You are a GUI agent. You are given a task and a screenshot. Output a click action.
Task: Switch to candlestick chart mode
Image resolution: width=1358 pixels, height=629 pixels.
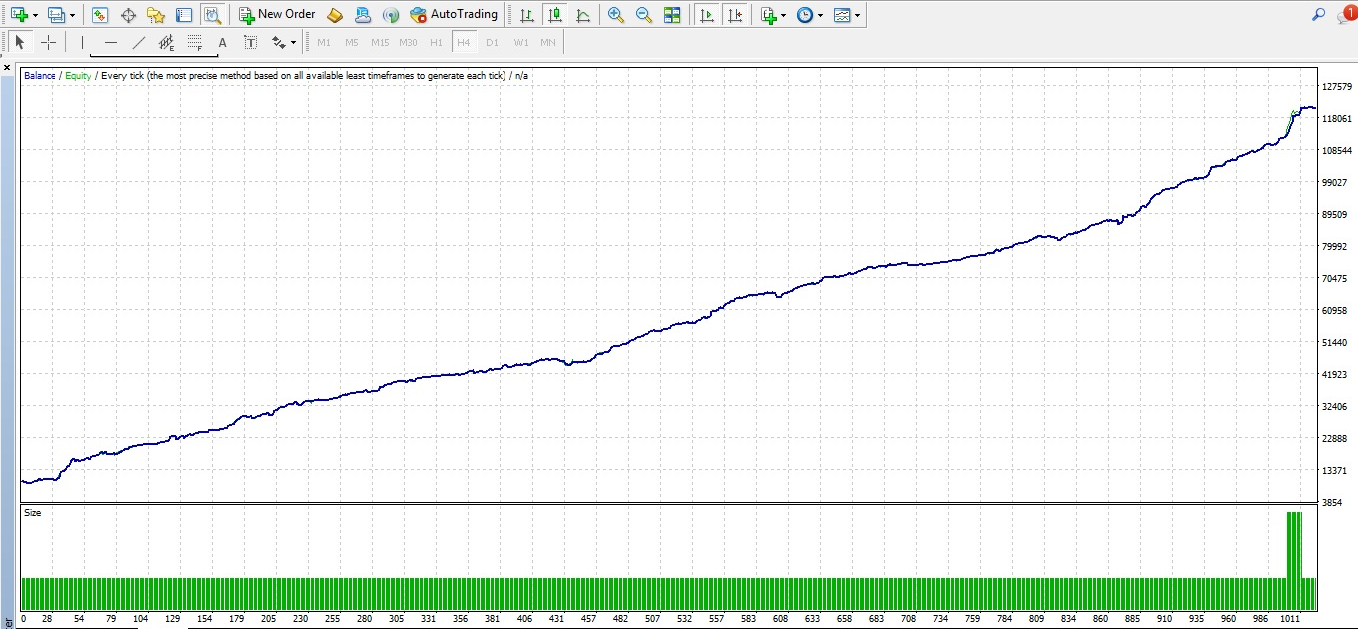coord(554,15)
